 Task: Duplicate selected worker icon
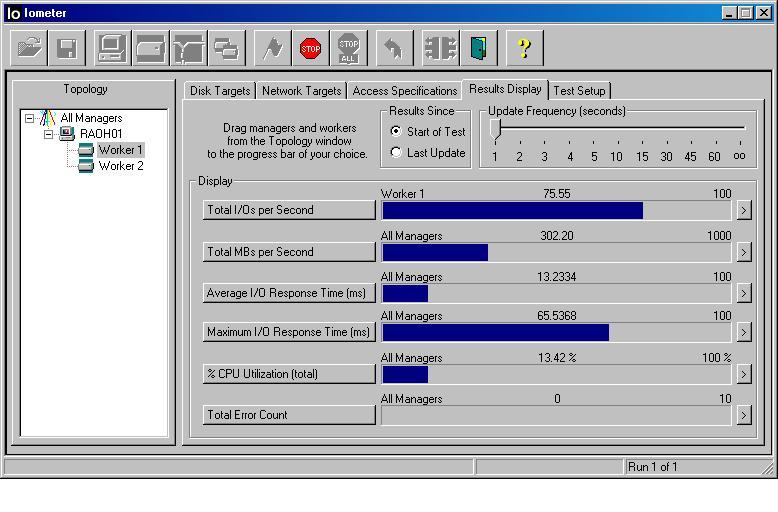pos(227,48)
